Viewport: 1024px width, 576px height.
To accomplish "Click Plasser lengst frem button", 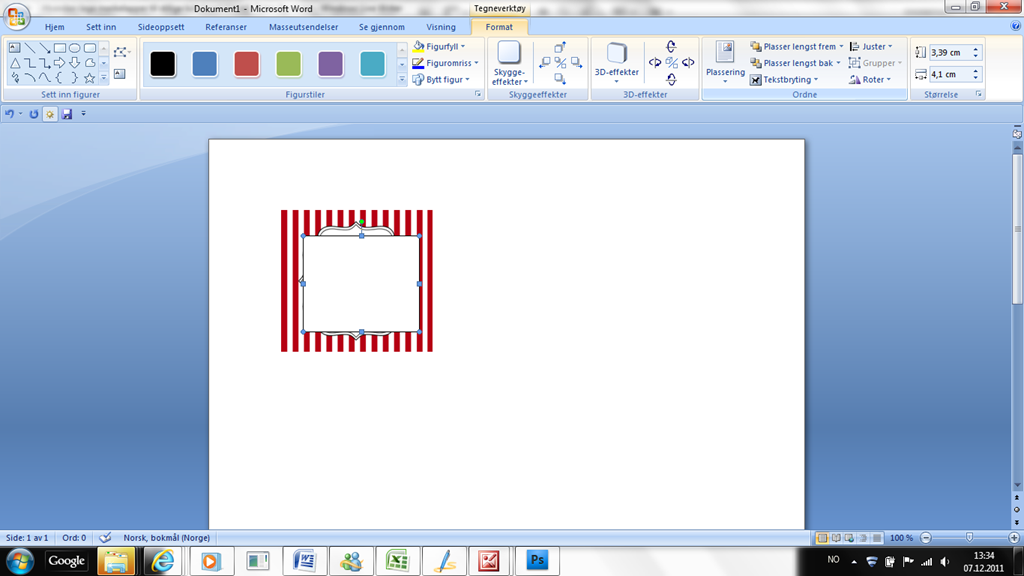I will (x=797, y=46).
